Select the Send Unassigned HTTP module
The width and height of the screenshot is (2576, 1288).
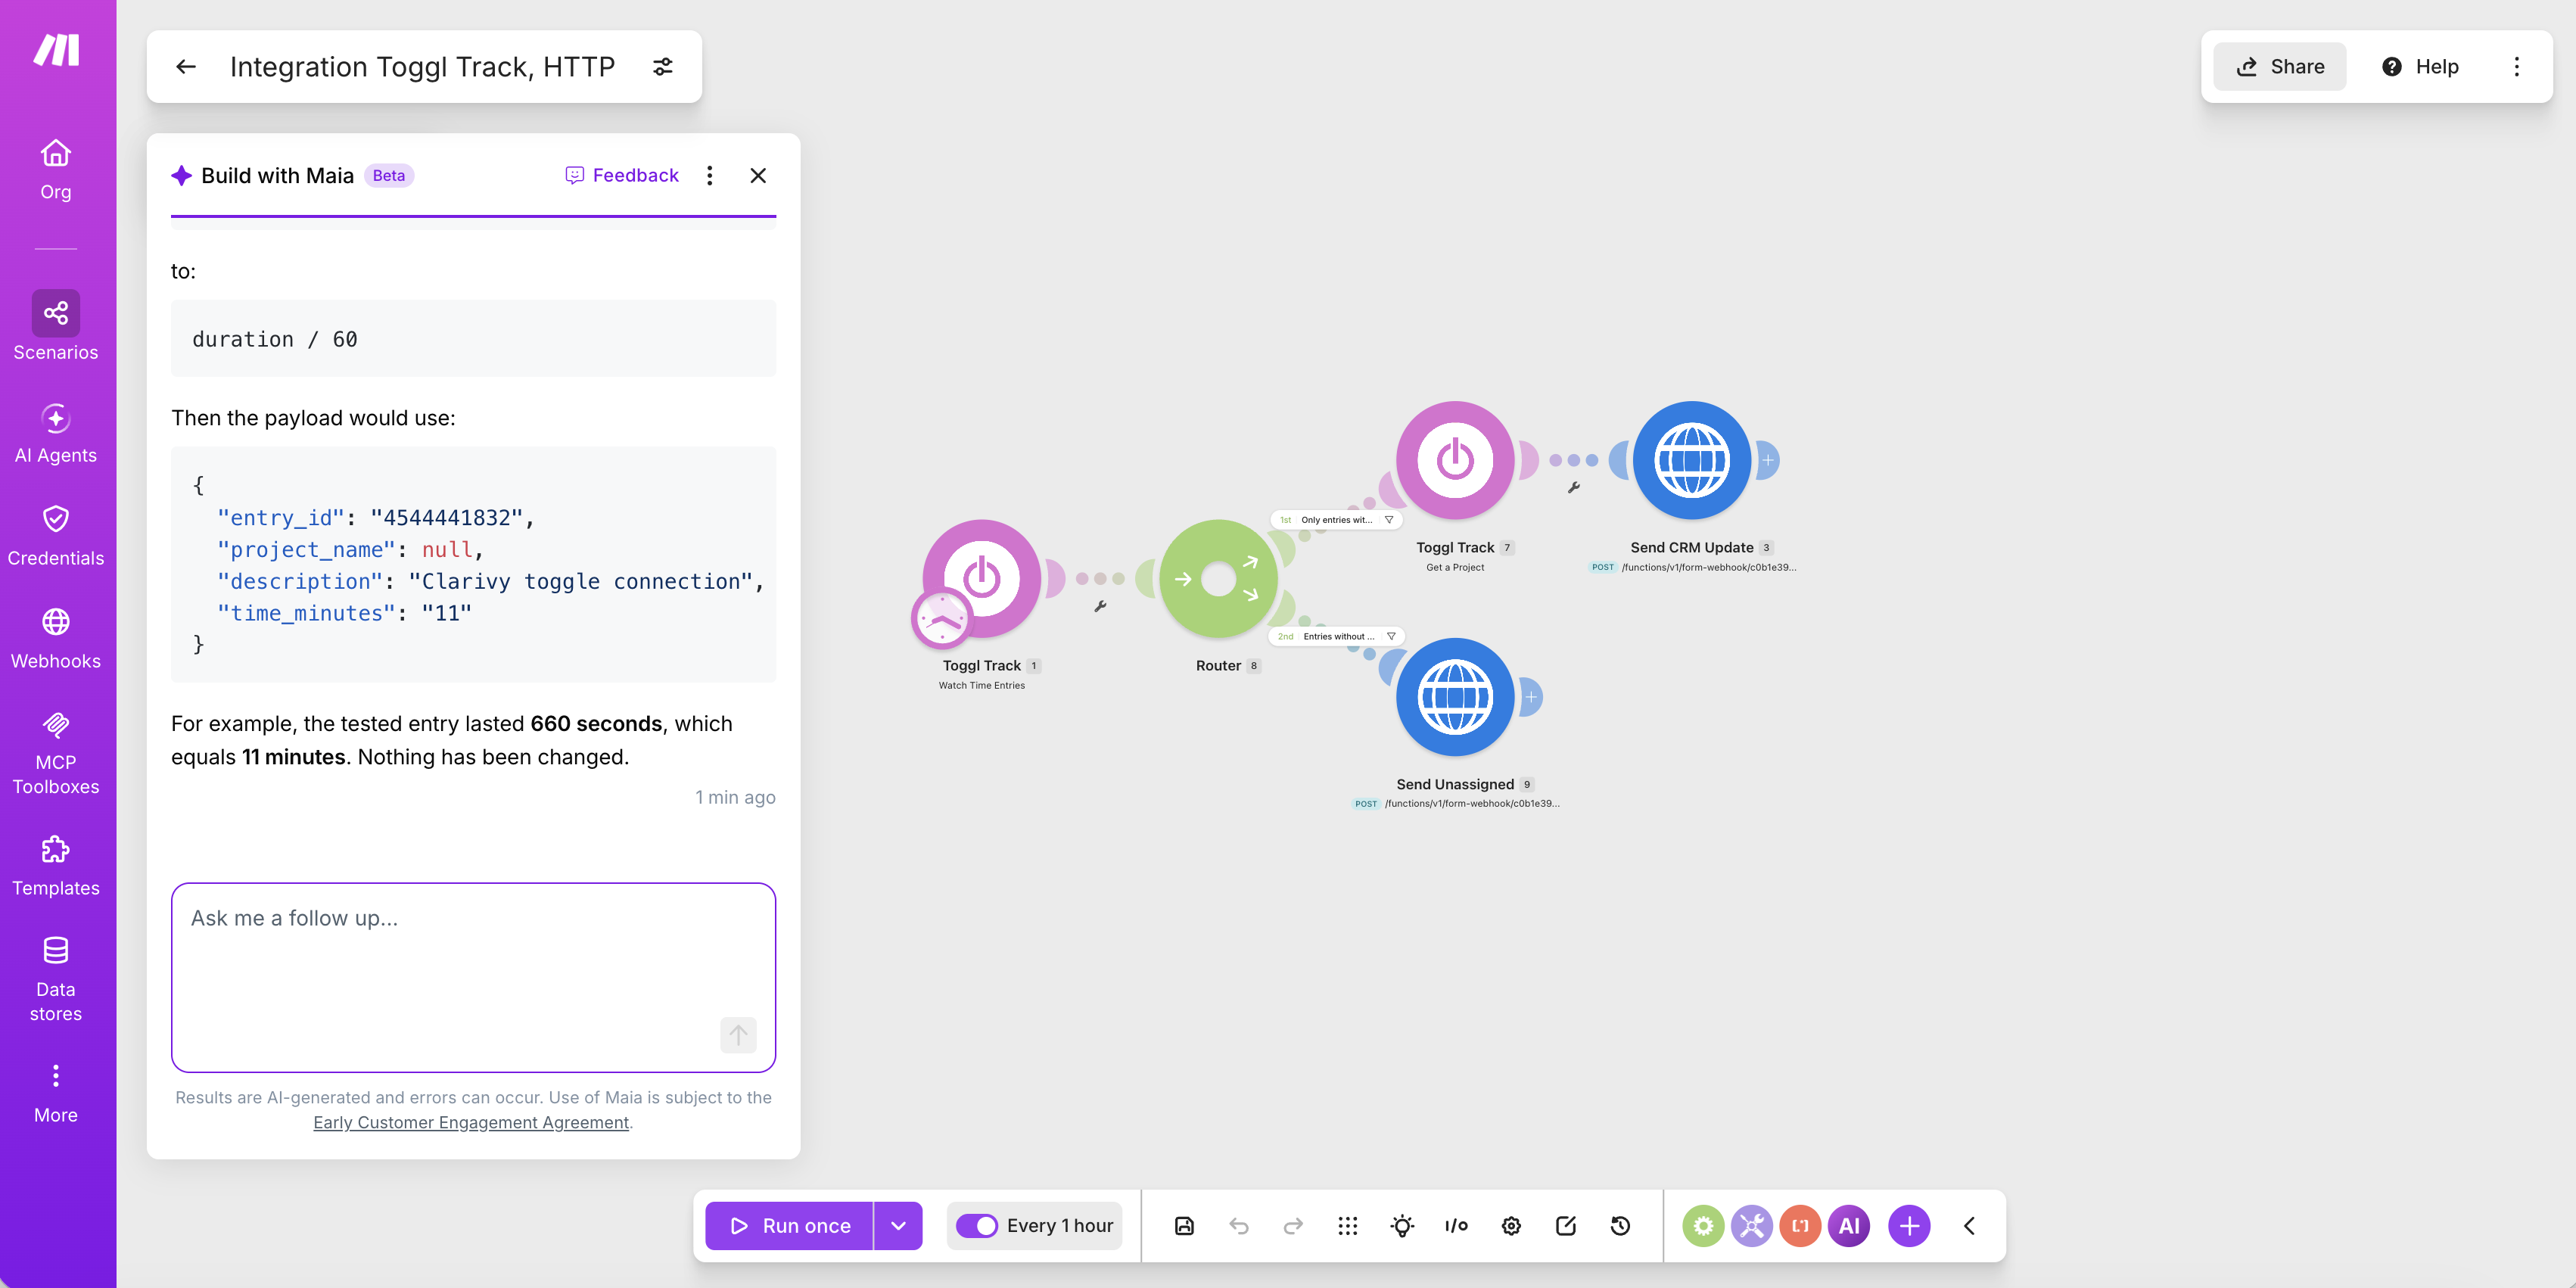(x=1455, y=697)
